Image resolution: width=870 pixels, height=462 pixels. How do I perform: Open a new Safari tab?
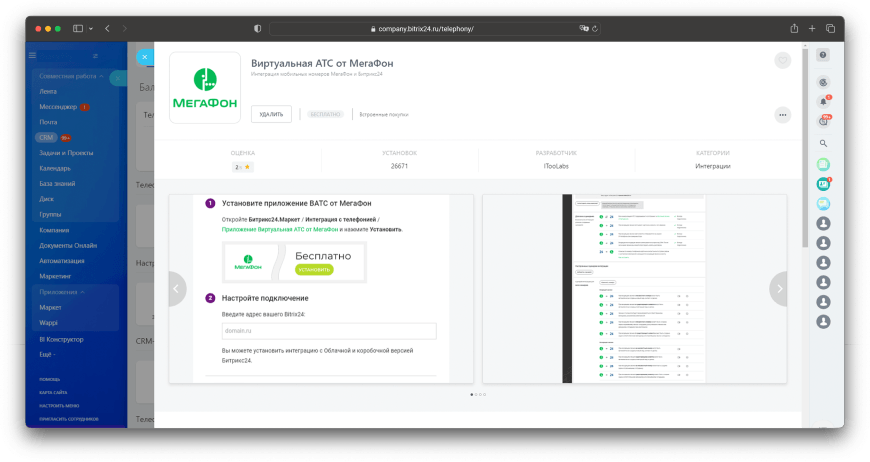point(812,28)
